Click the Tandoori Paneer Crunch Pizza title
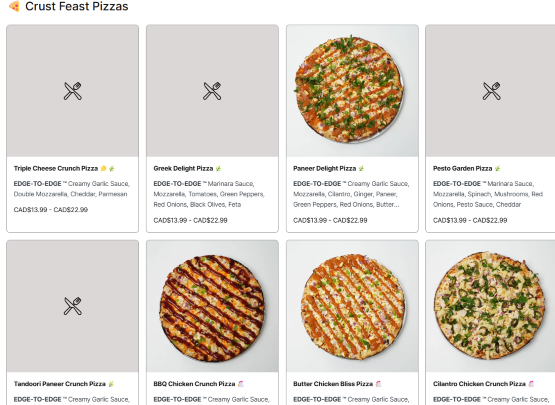 tap(60, 384)
